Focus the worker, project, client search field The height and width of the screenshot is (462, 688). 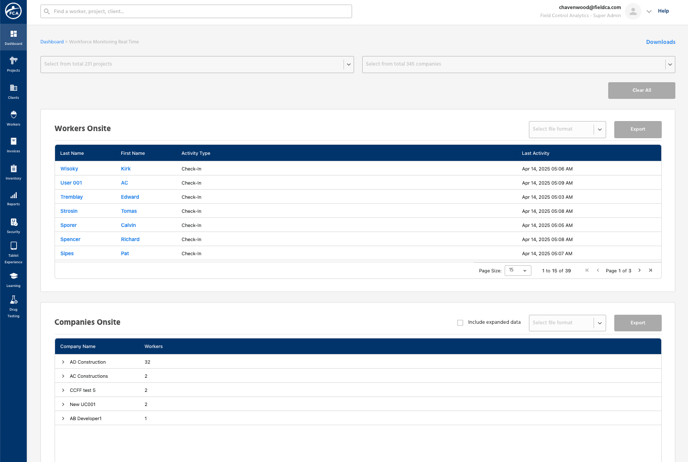[196, 11]
